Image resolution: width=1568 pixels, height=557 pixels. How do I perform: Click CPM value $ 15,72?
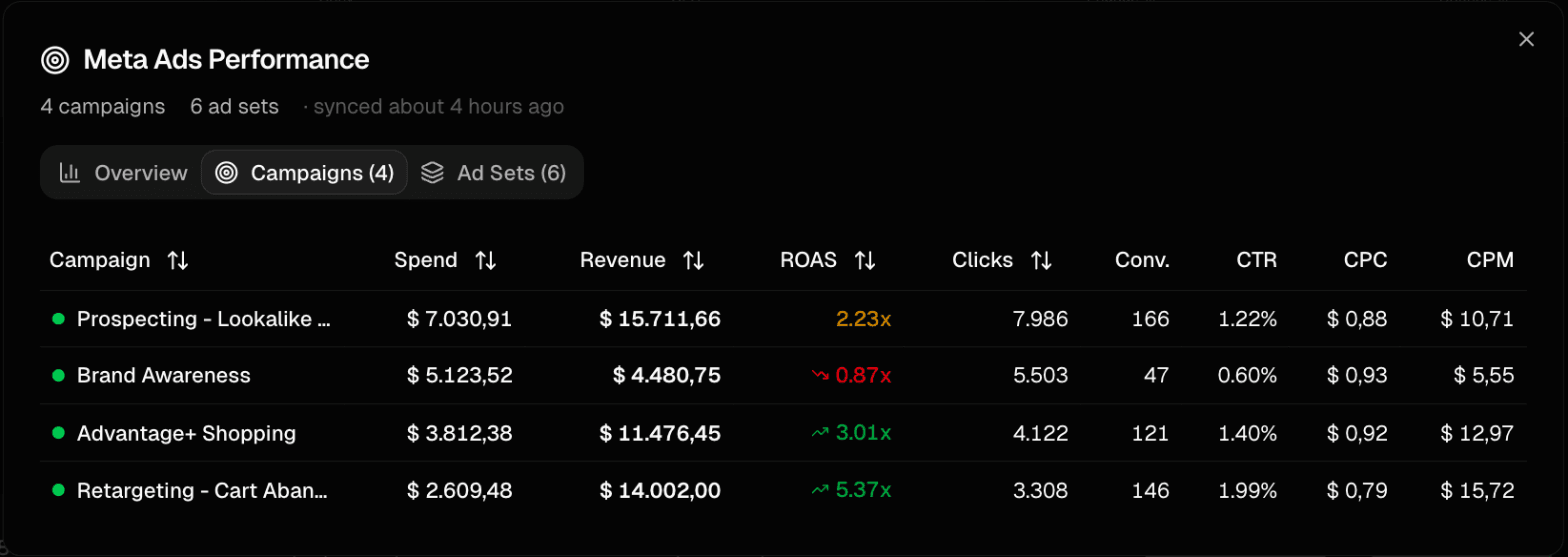tap(1478, 490)
